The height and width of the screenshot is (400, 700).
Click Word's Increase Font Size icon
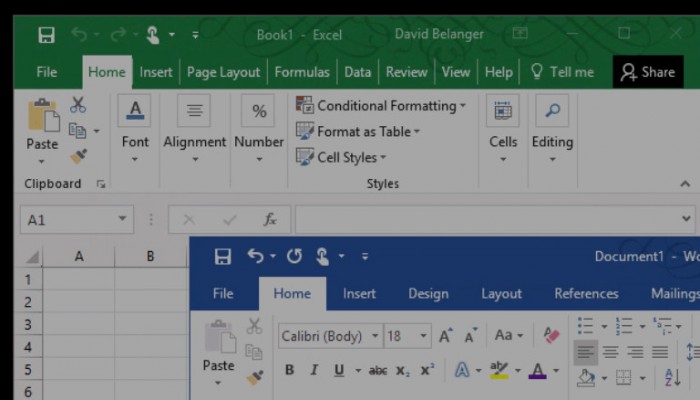[x=446, y=336]
